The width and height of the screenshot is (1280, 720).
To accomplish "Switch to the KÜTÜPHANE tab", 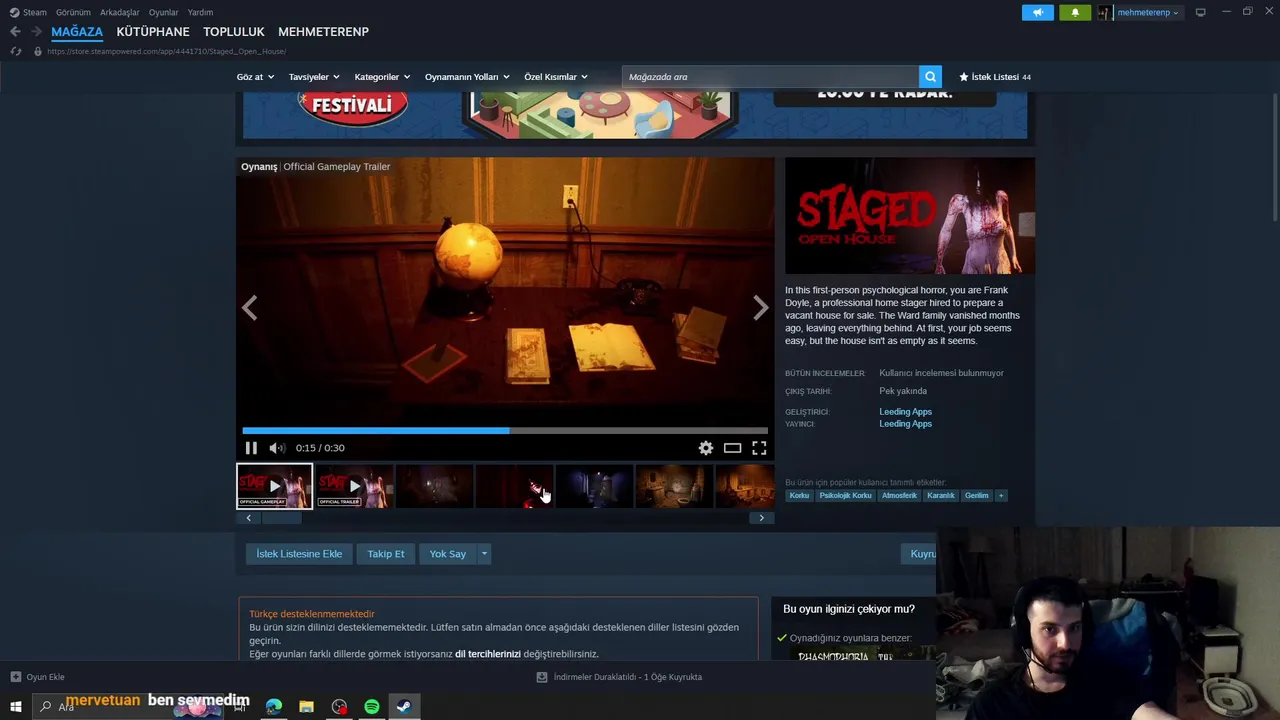I will click(153, 32).
